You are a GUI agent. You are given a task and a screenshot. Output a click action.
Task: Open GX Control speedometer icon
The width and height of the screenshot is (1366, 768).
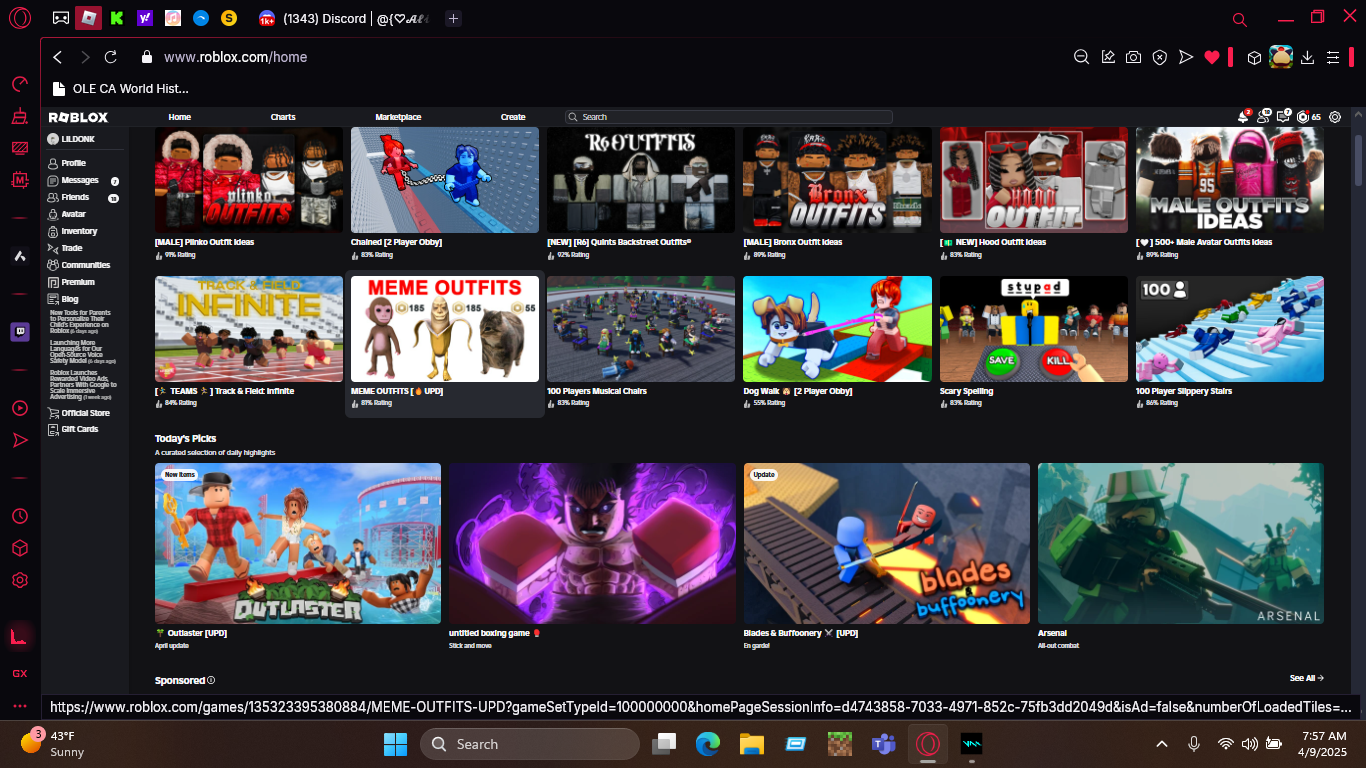(x=20, y=84)
